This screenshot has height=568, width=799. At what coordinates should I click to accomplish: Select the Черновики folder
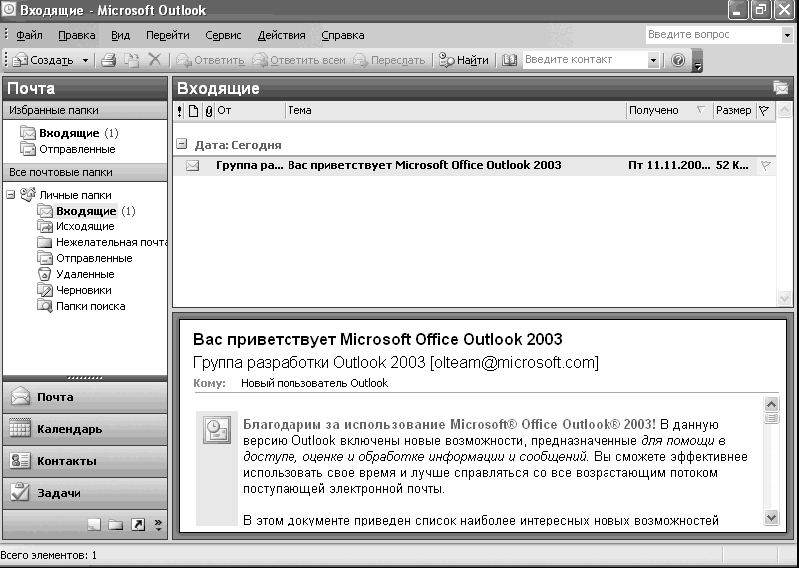coord(74,290)
